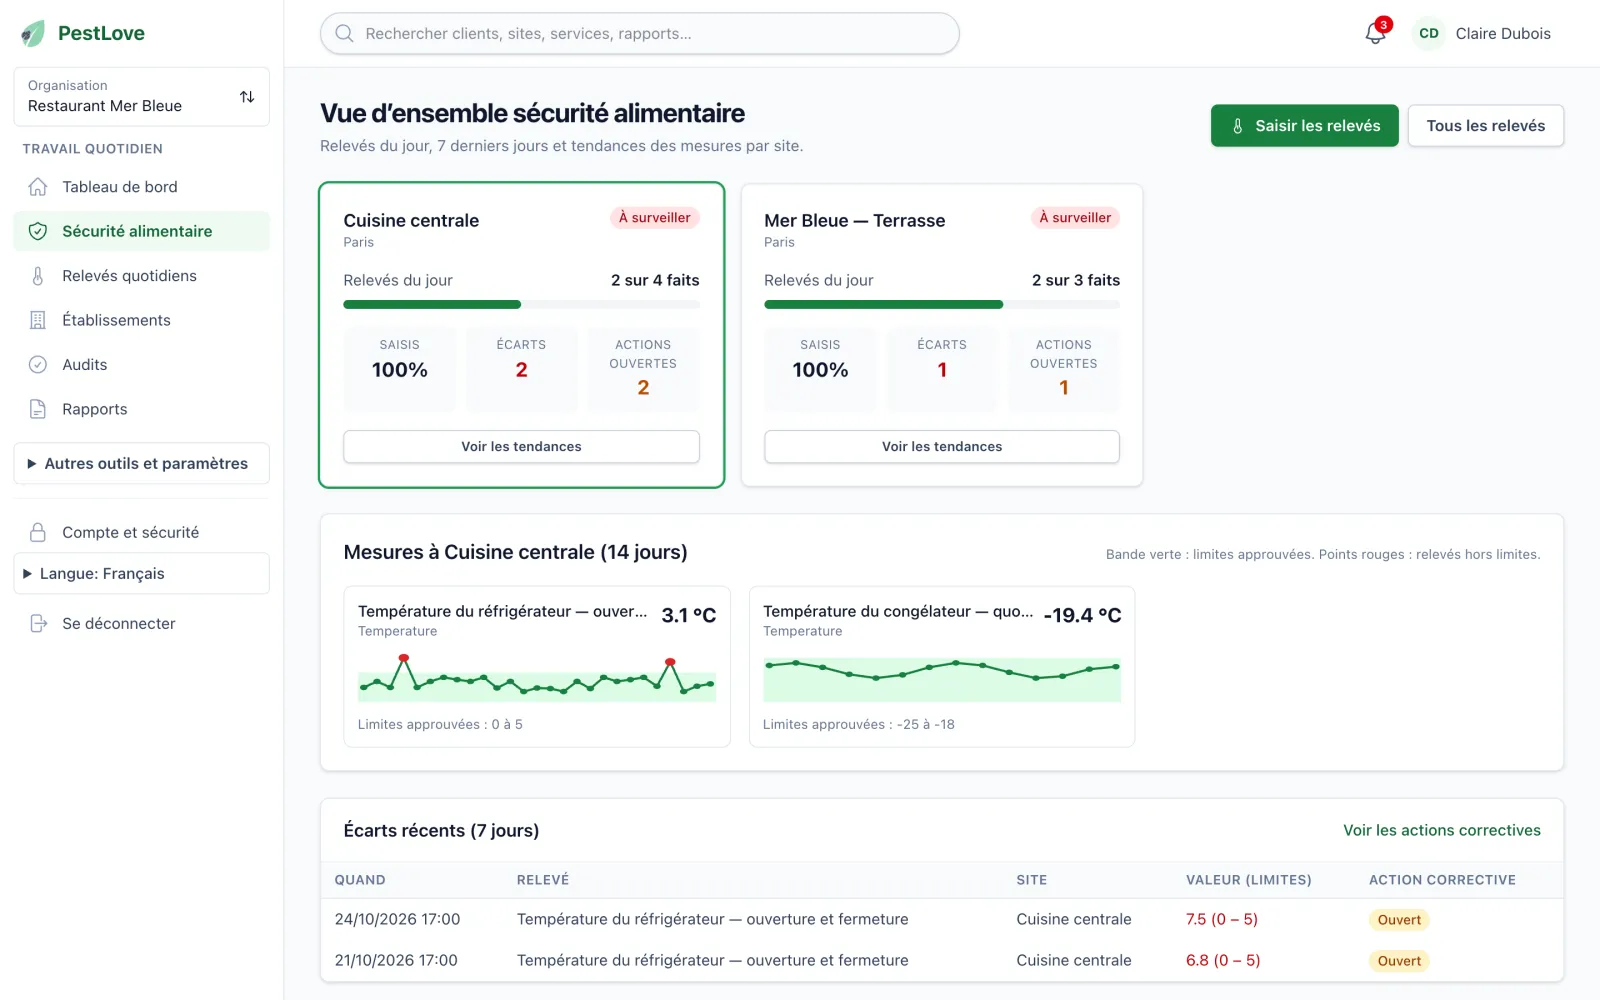Click the CD user avatar
The width and height of the screenshot is (1600, 1000).
1429,33
